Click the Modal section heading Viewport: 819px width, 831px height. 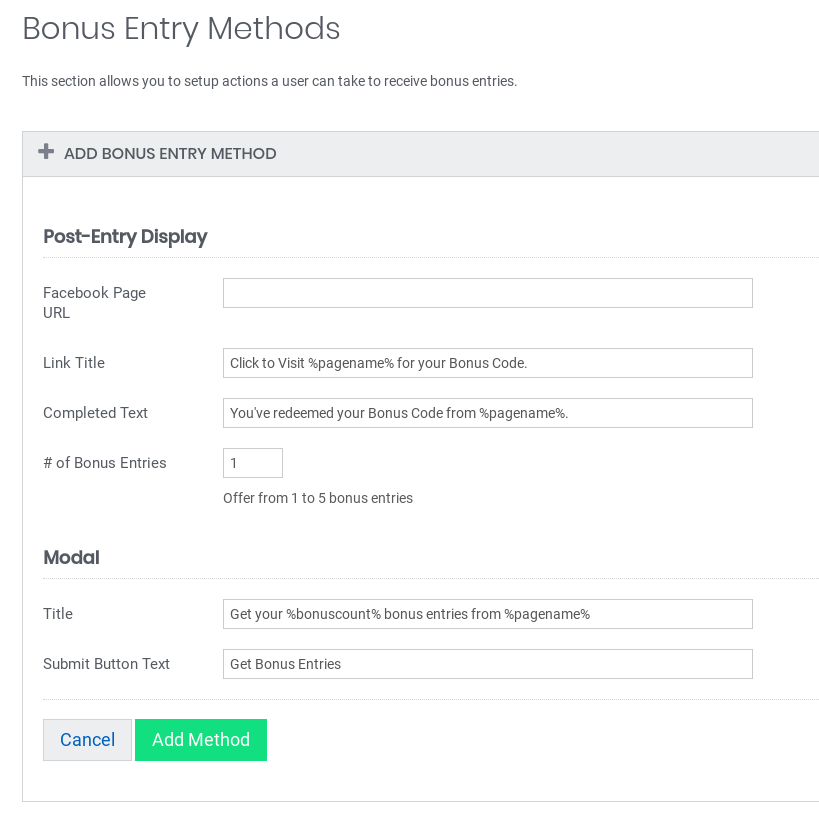pyautogui.click(x=71, y=558)
